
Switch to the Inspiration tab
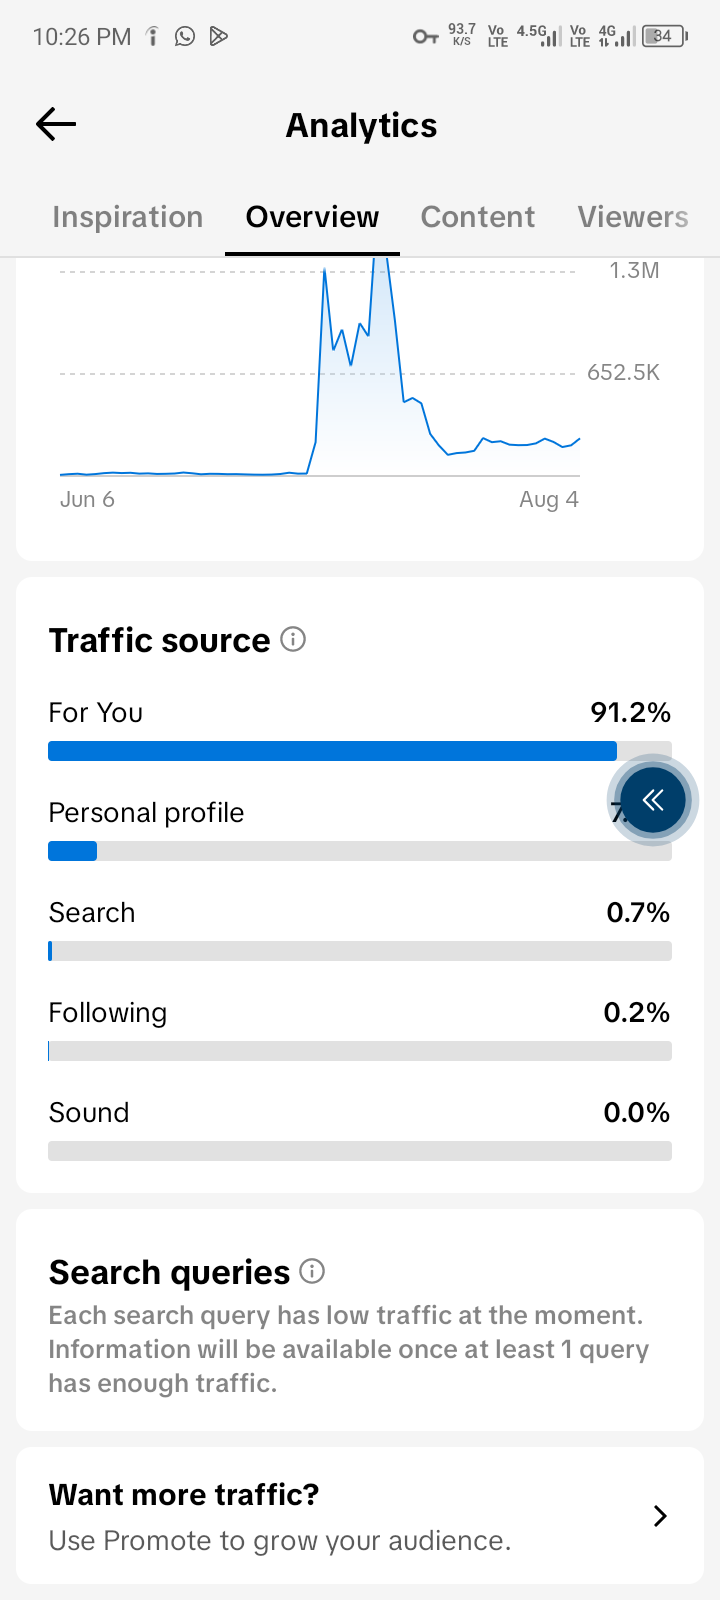click(128, 217)
